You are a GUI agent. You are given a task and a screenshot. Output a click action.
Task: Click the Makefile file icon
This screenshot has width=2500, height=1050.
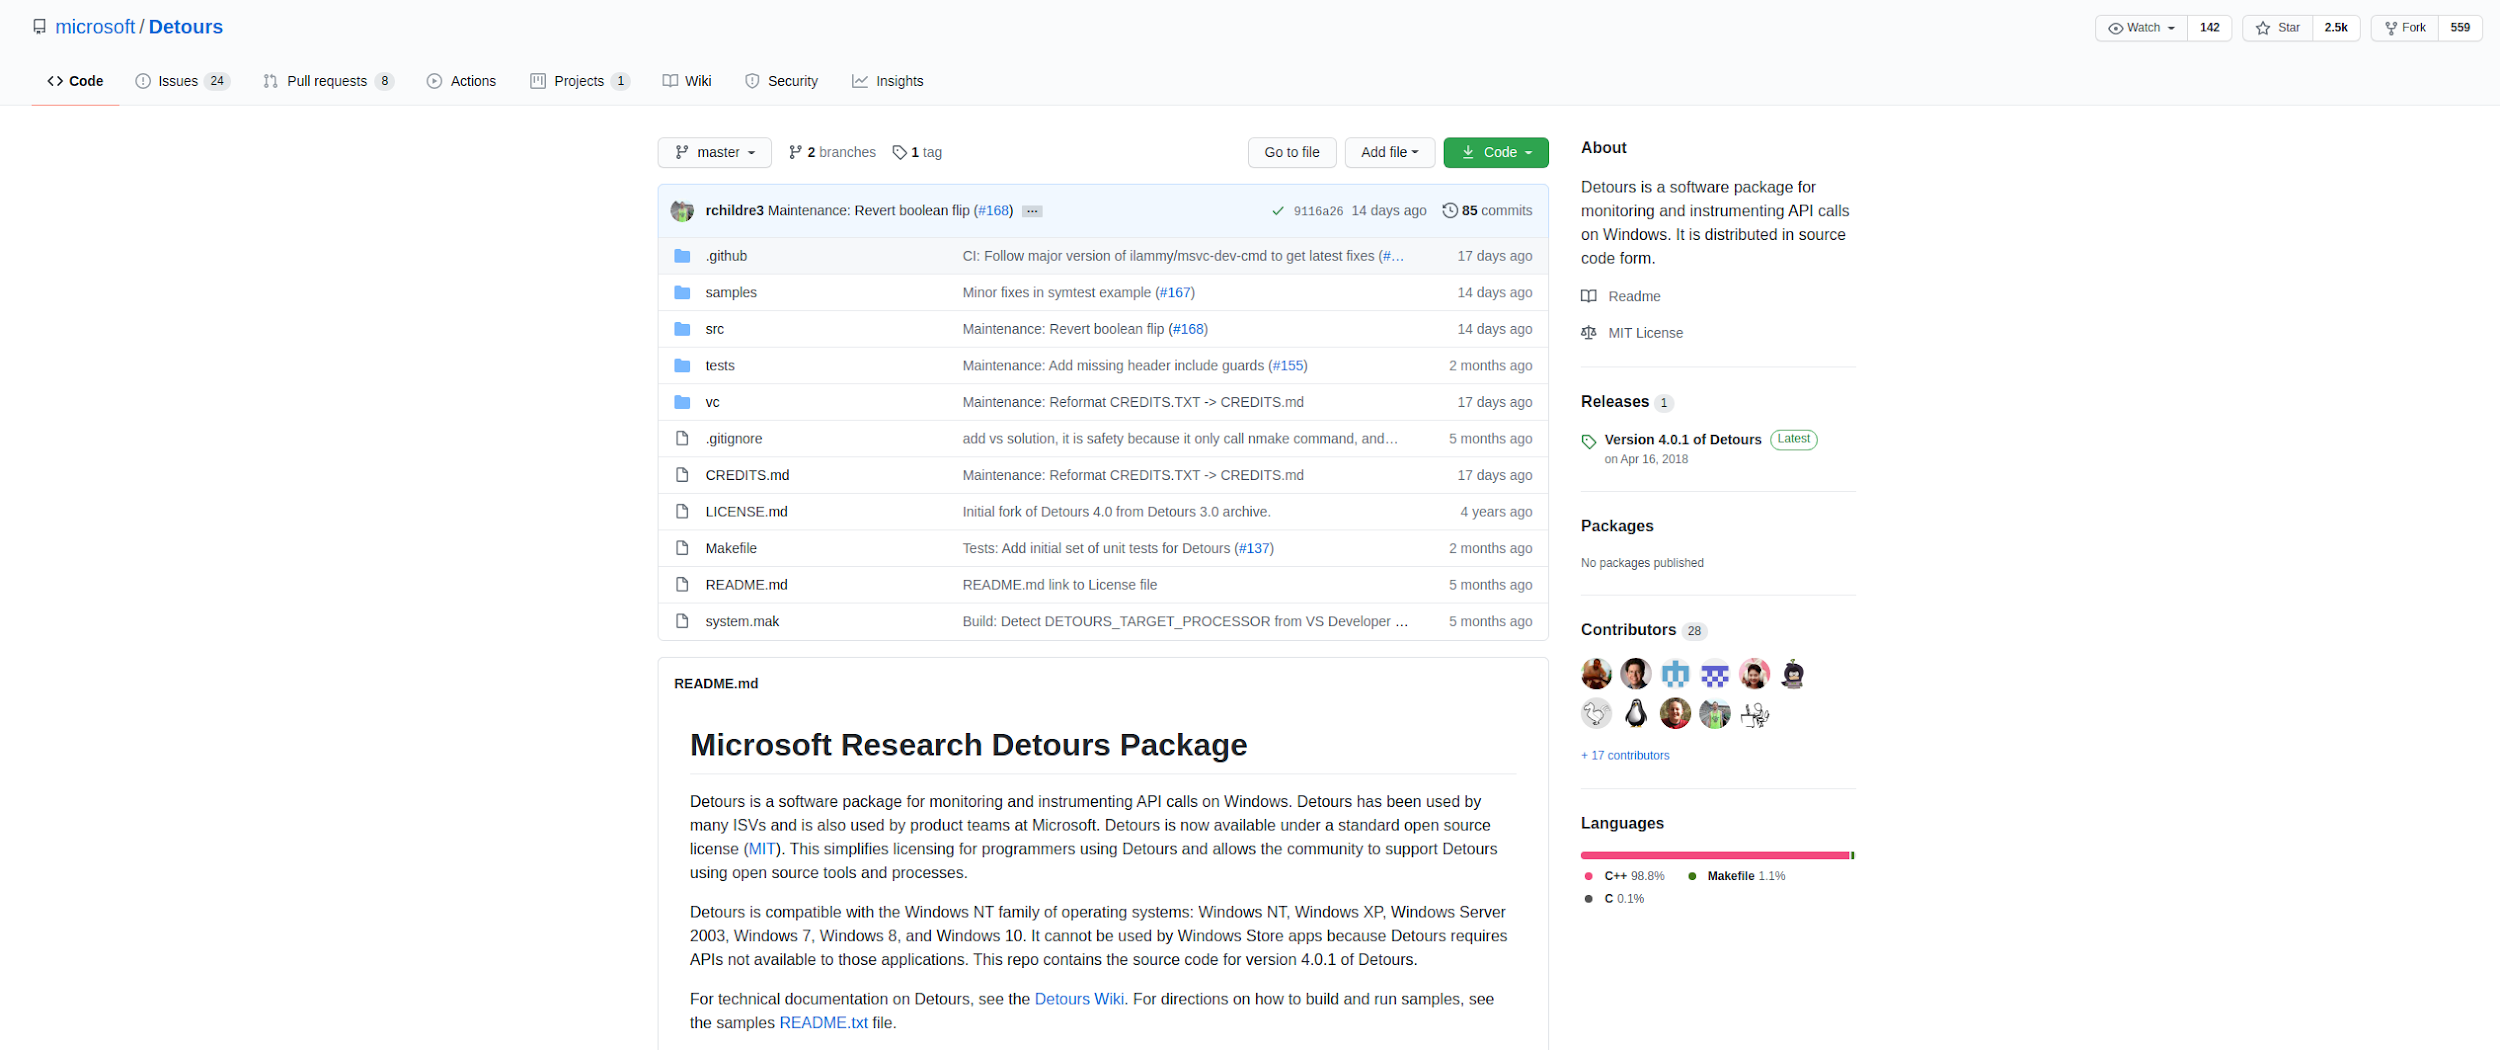[682, 548]
